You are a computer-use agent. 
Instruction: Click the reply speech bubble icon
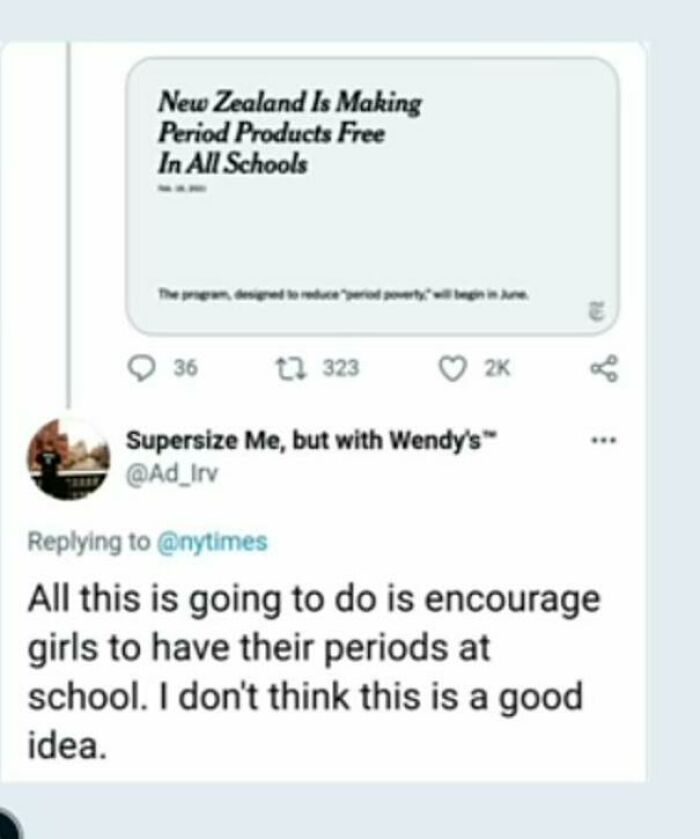pos(142,368)
